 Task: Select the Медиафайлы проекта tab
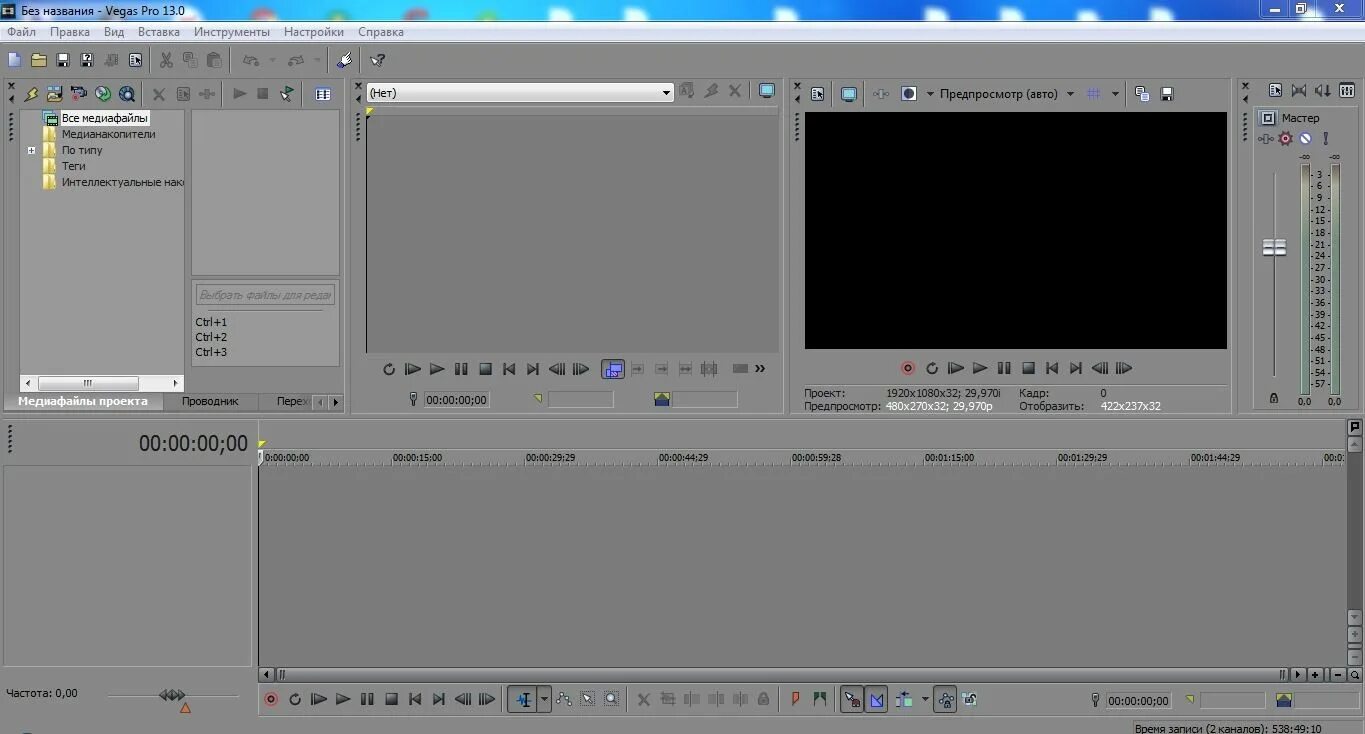[83, 401]
